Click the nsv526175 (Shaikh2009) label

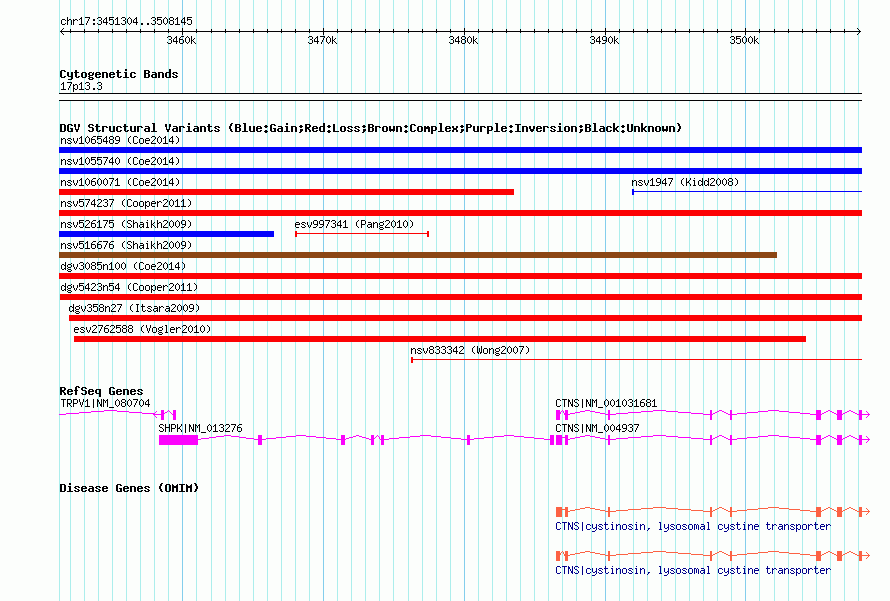(126, 224)
